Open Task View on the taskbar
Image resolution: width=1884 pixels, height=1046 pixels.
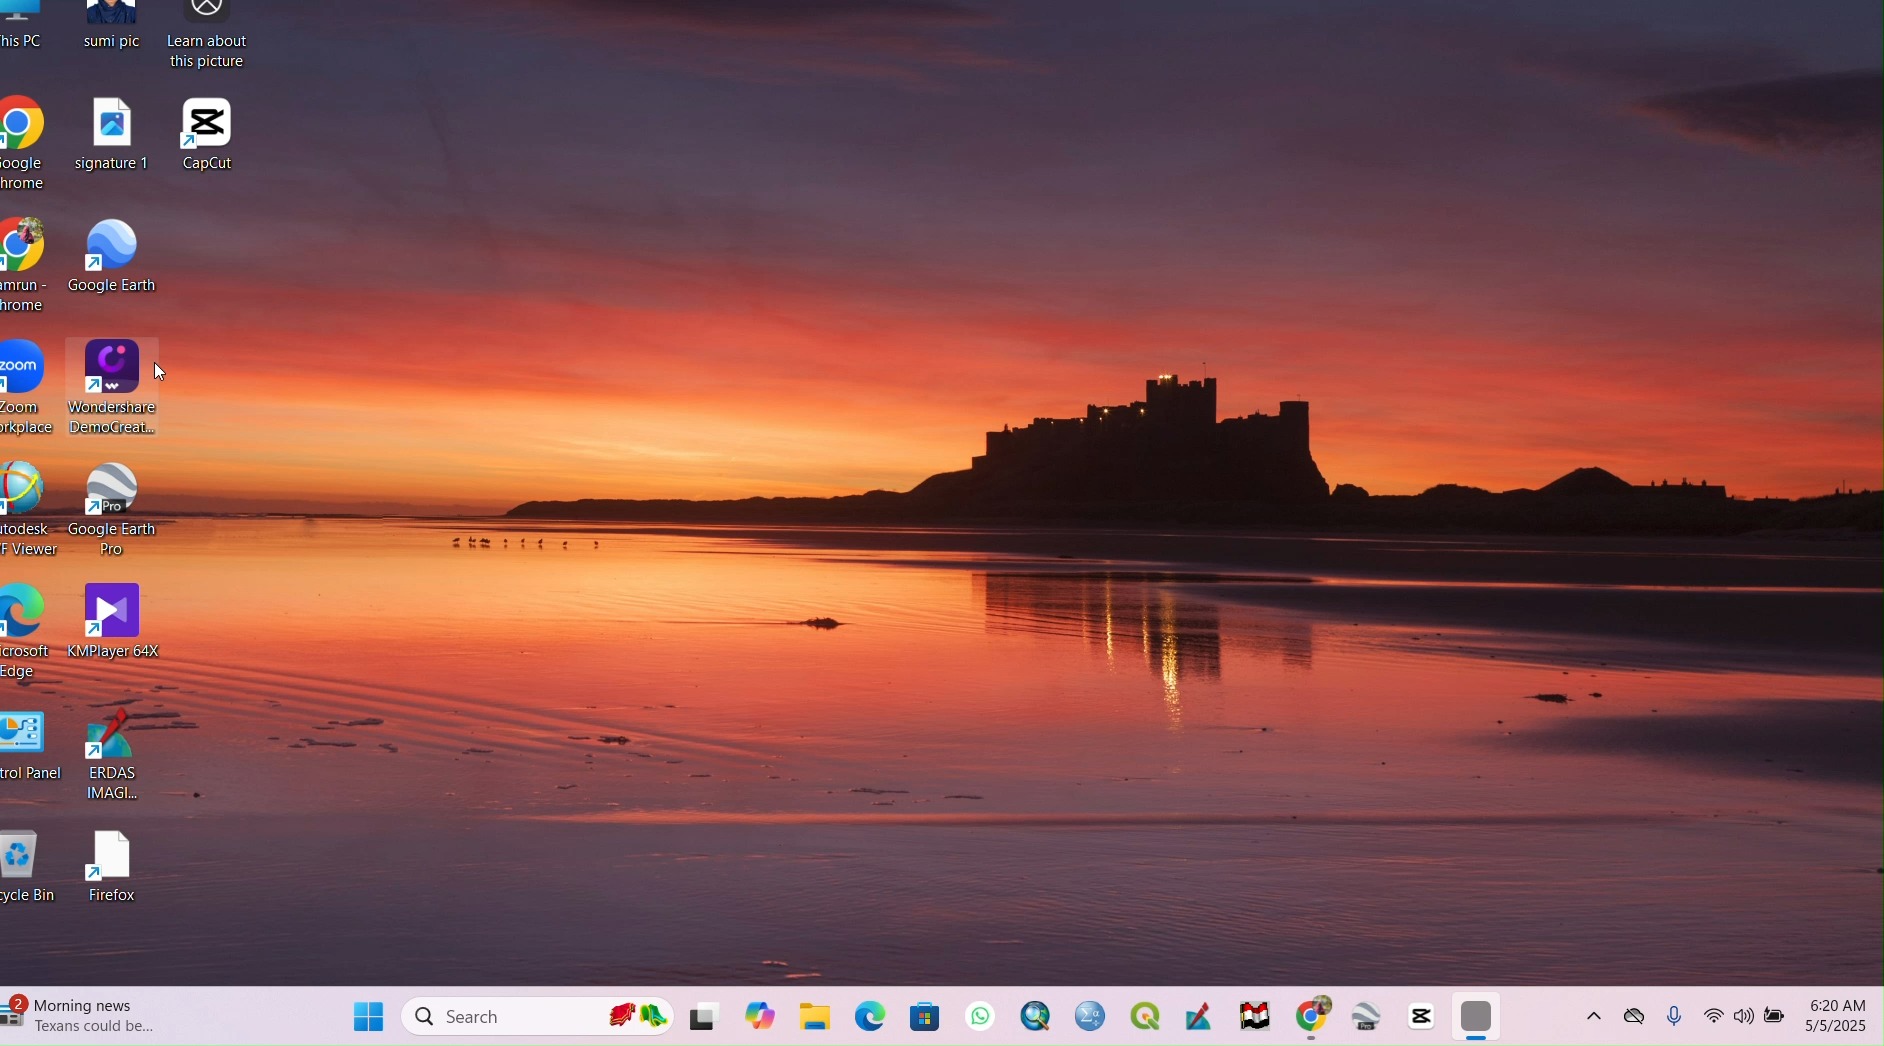click(706, 1017)
